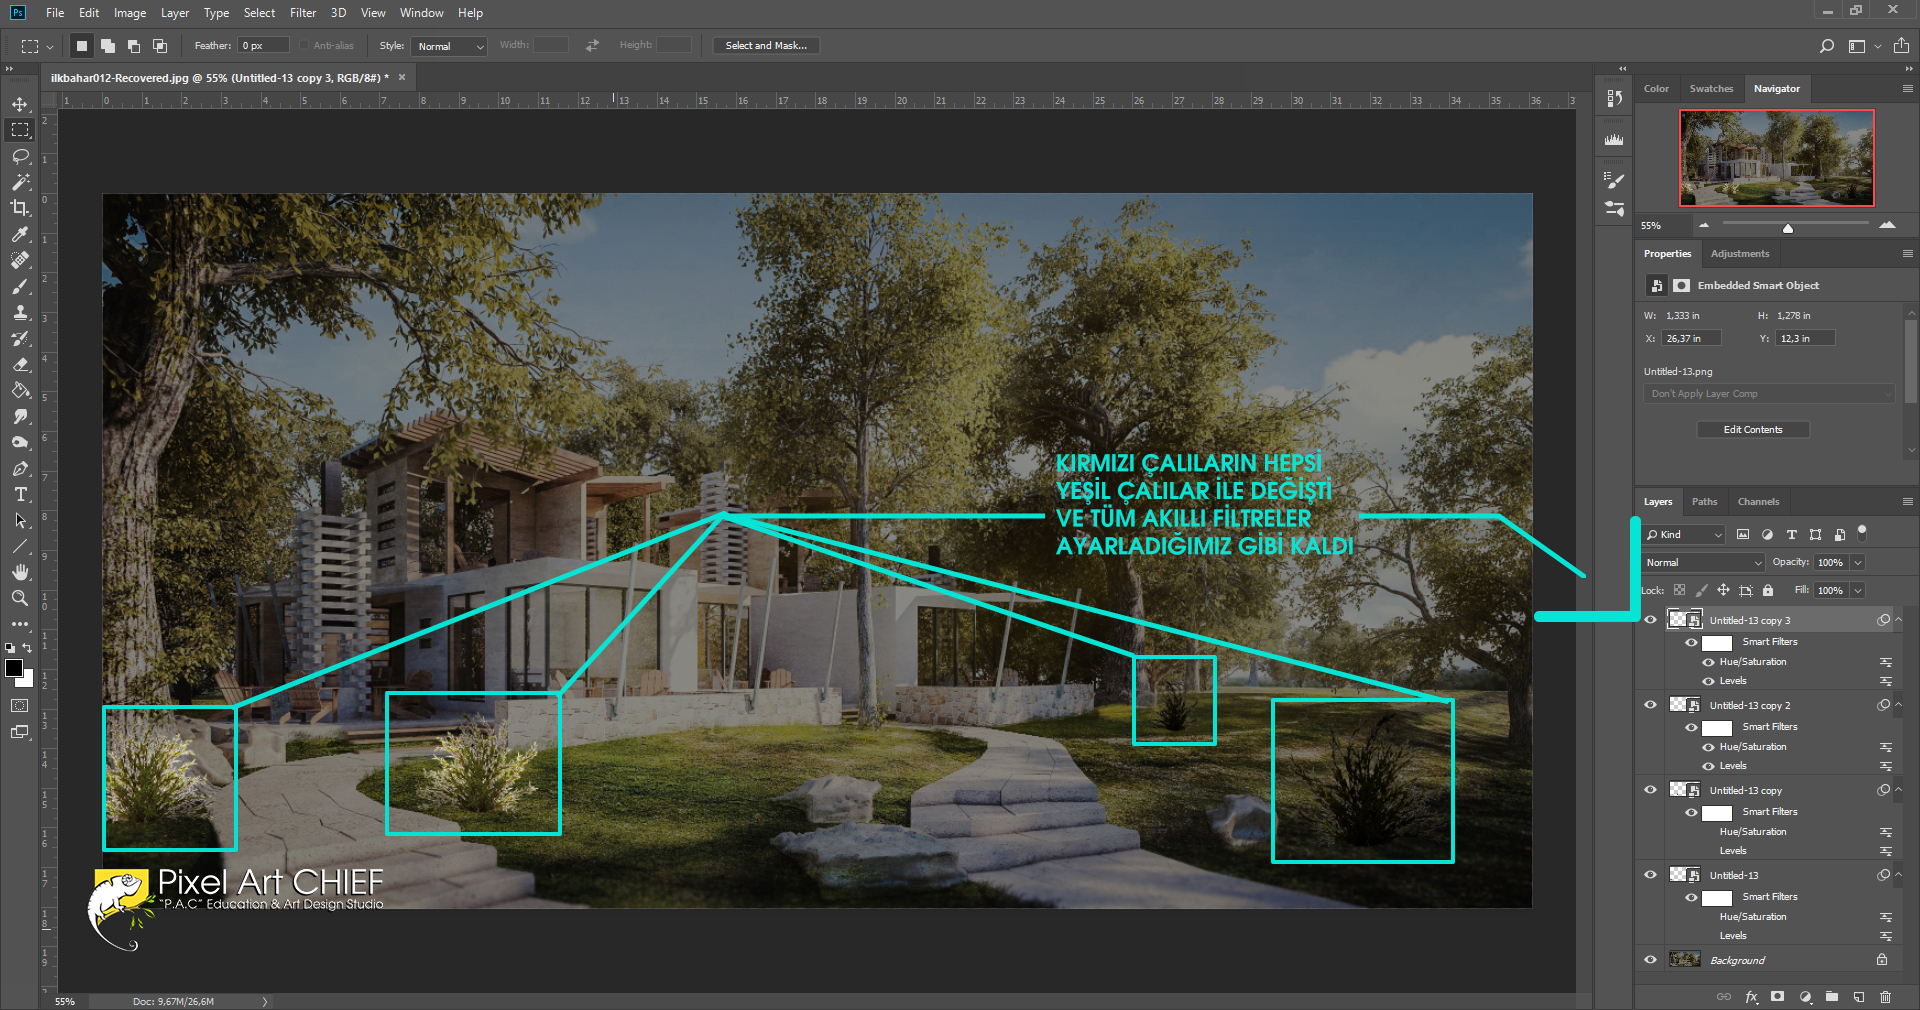Create a new group folder icon
Screen dimensions: 1920x1010
1831,997
